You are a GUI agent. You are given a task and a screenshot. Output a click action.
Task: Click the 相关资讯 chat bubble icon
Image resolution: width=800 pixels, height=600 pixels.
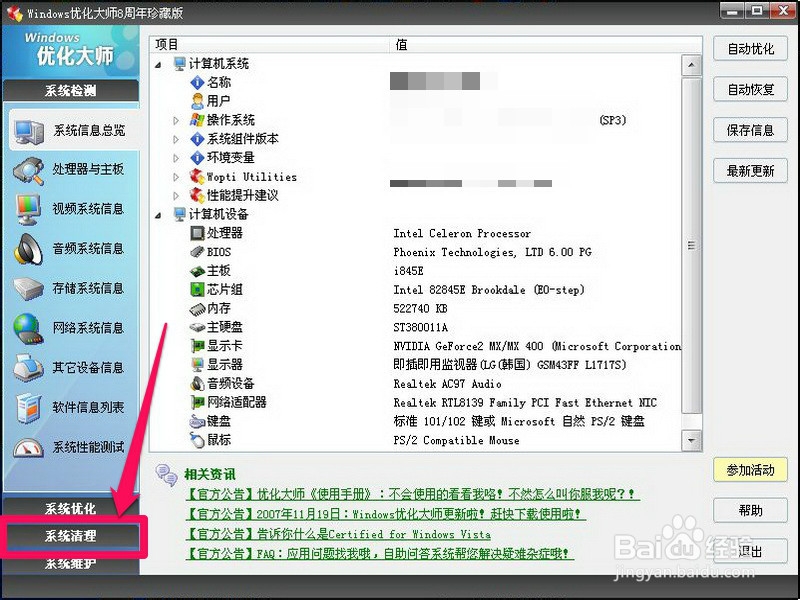click(166, 474)
